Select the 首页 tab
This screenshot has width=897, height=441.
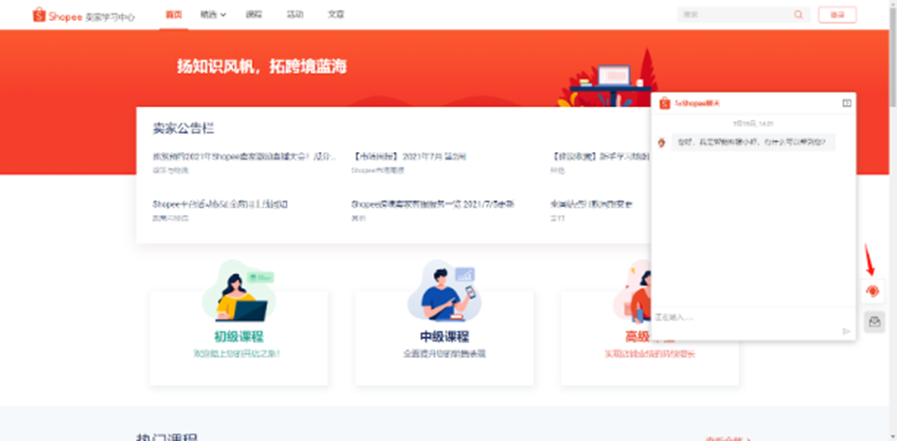174,15
